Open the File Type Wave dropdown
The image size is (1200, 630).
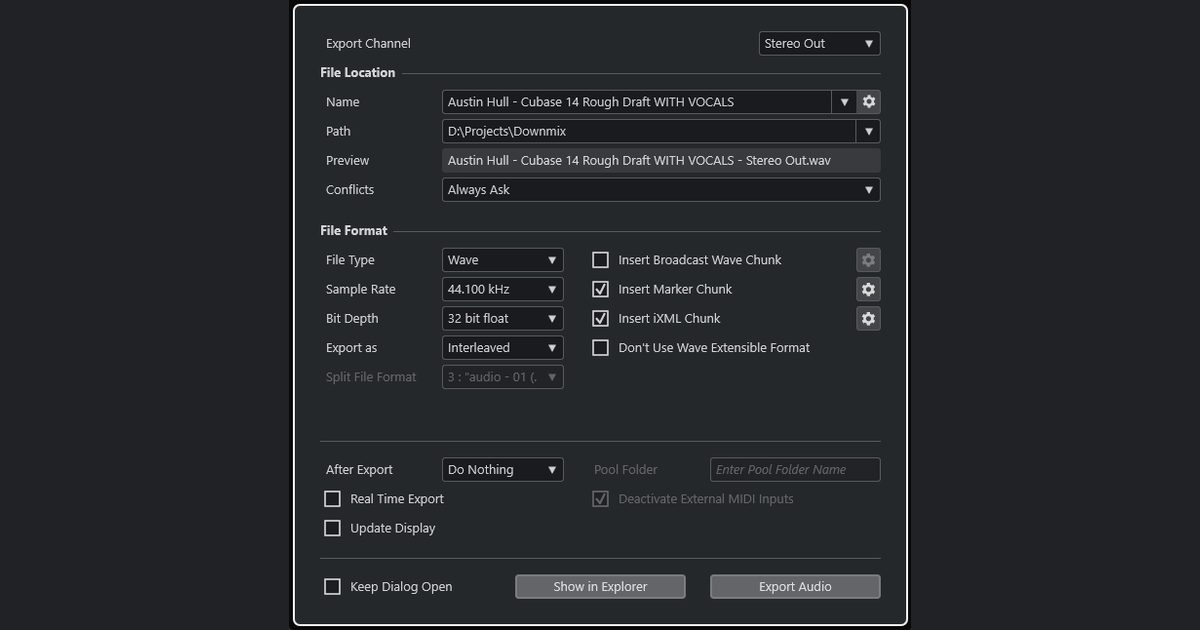tap(503, 260)
